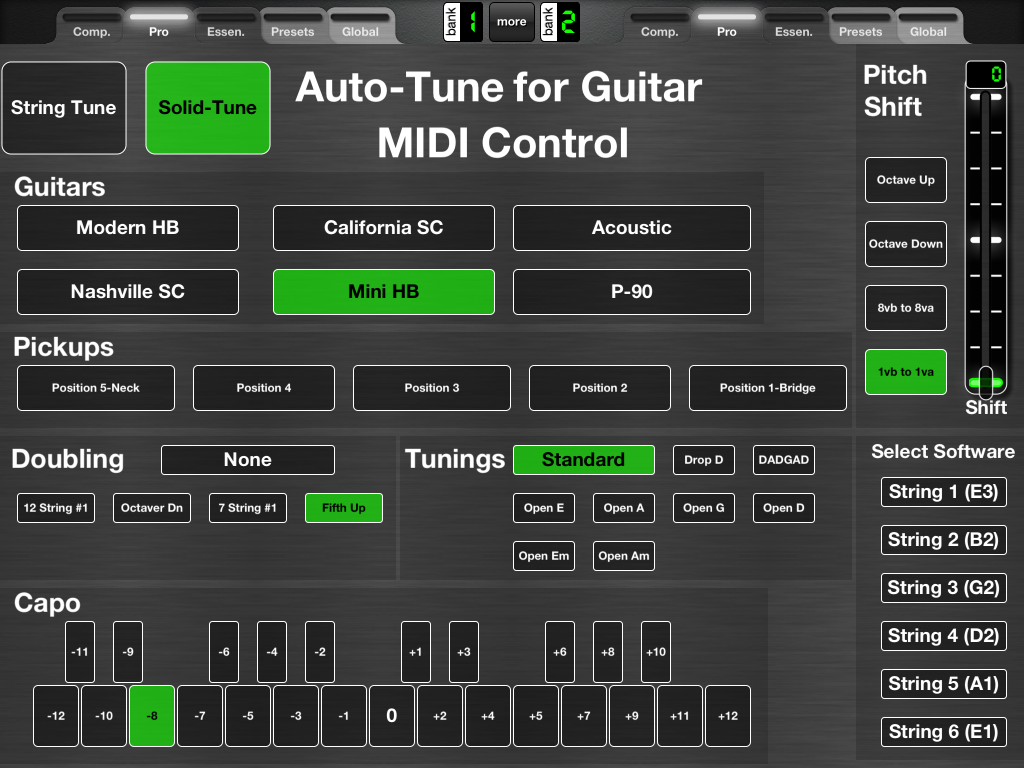
Task: Toggle the Solid-Tune button
Action: [x=208, y=108]
